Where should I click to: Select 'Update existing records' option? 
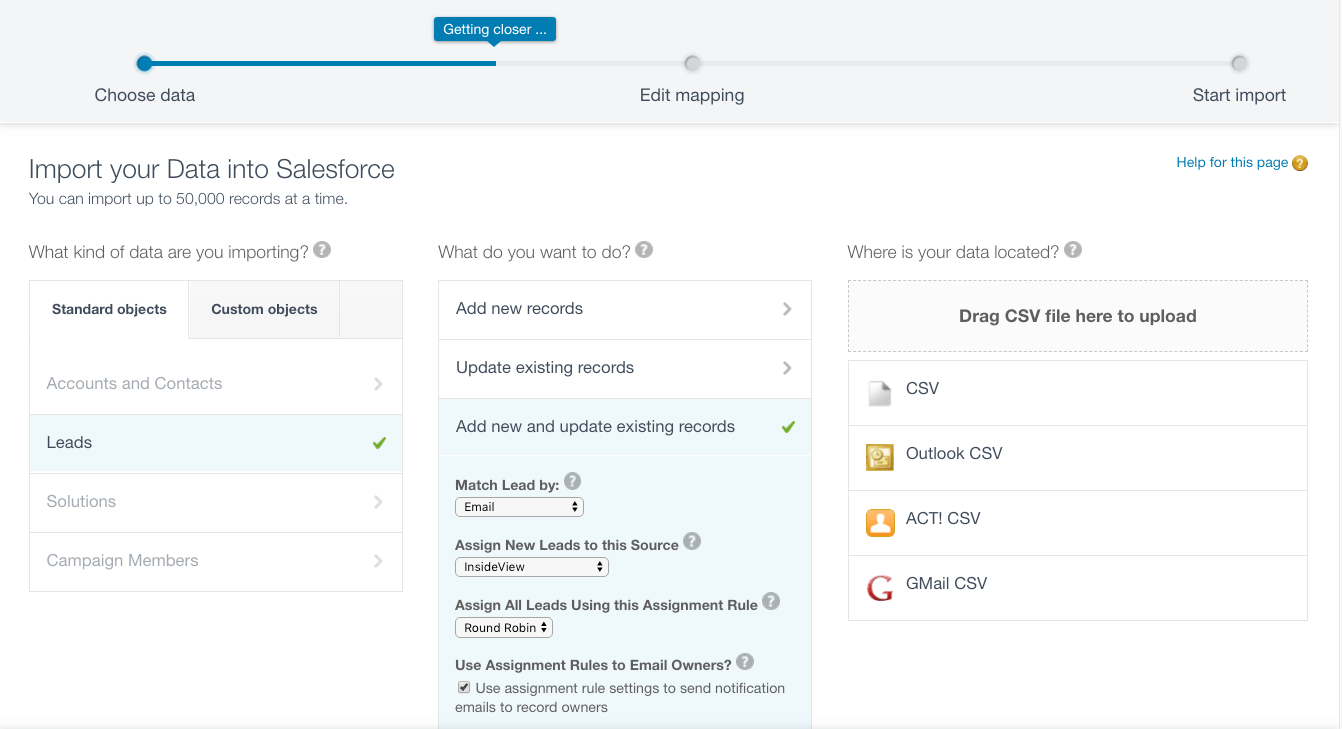tap(625, 369)
